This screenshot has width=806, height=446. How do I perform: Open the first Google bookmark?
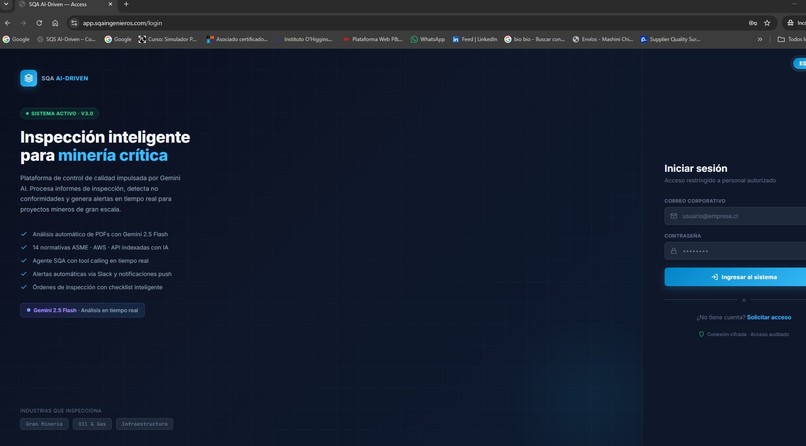(16, 39)
